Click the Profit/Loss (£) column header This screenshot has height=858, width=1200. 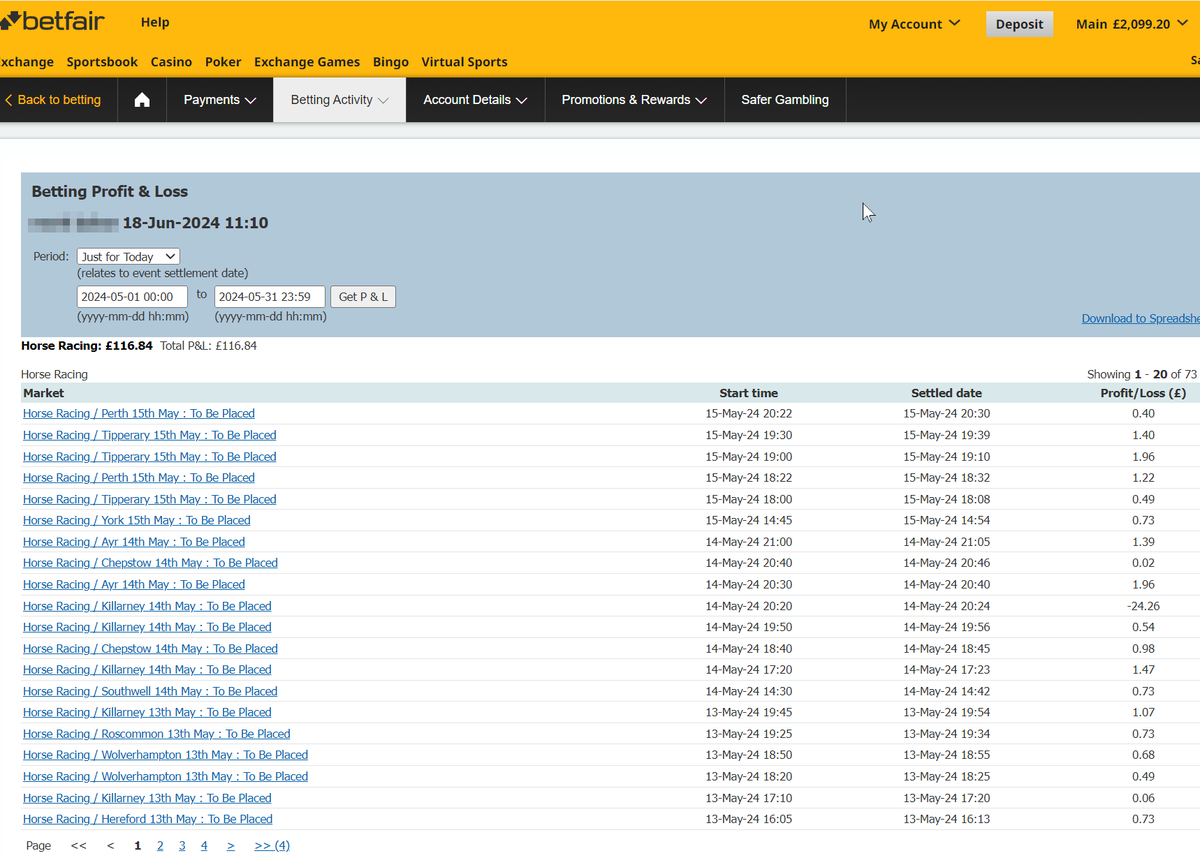(x=1143, y=393)
